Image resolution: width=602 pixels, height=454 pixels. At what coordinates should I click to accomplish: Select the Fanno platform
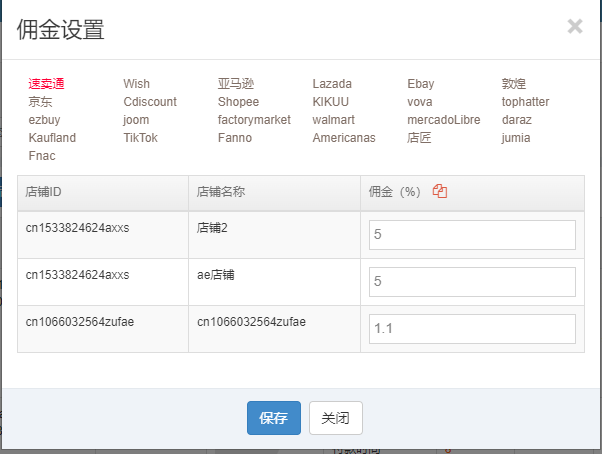235,138
